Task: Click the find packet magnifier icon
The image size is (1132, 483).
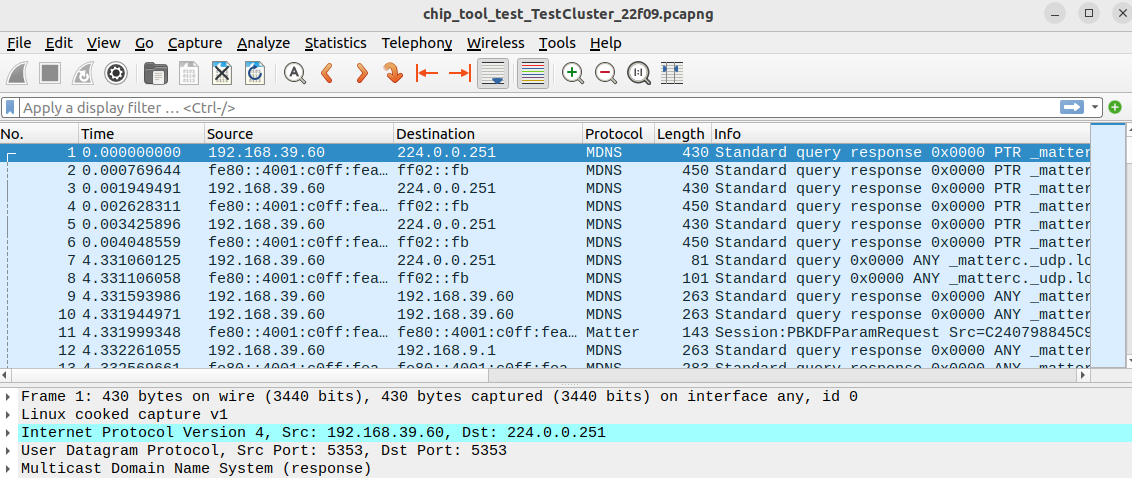Action: (295, 73)
